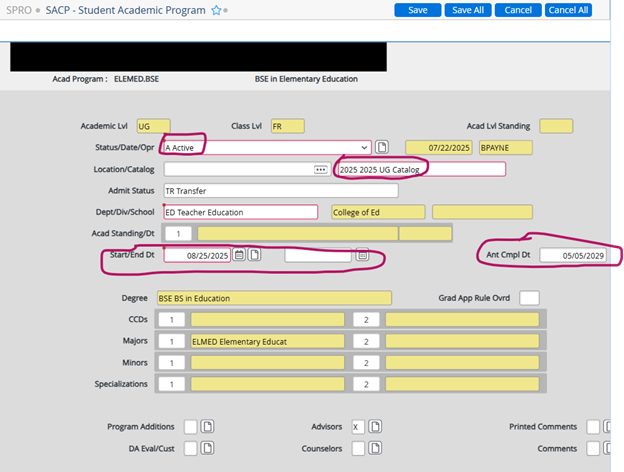Open the calendar picker for the Start date
This screenshot has width=624, height=472.
tap(239, 255)
